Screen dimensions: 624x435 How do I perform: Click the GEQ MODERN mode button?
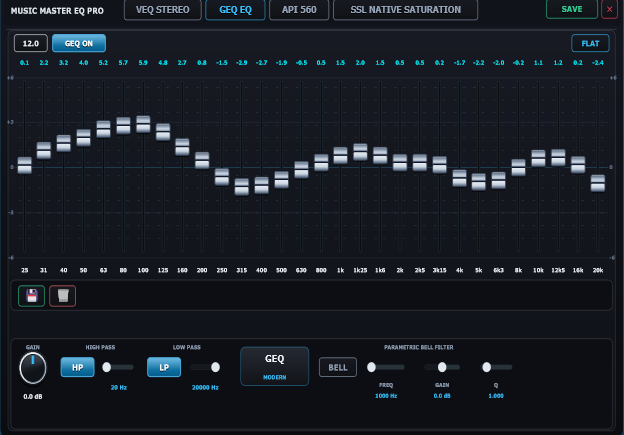pos(275,366)
